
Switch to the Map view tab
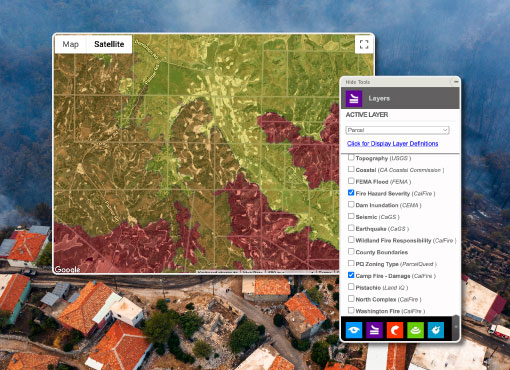[x=71, y=44]
